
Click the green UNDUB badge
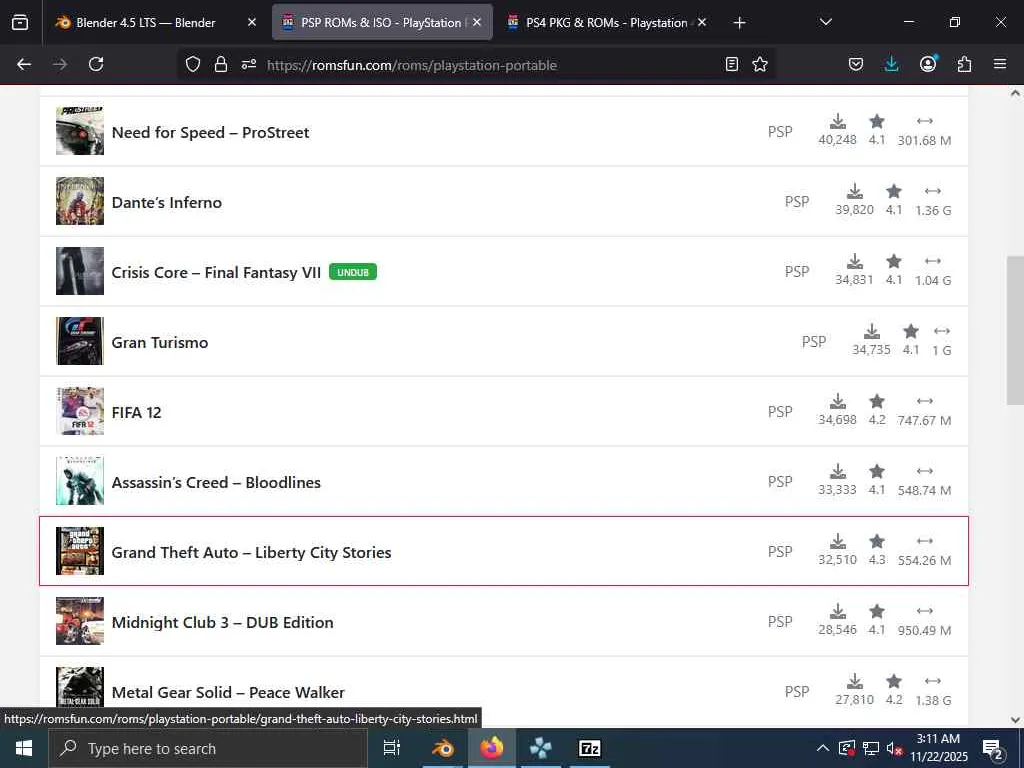pos(353,272)
